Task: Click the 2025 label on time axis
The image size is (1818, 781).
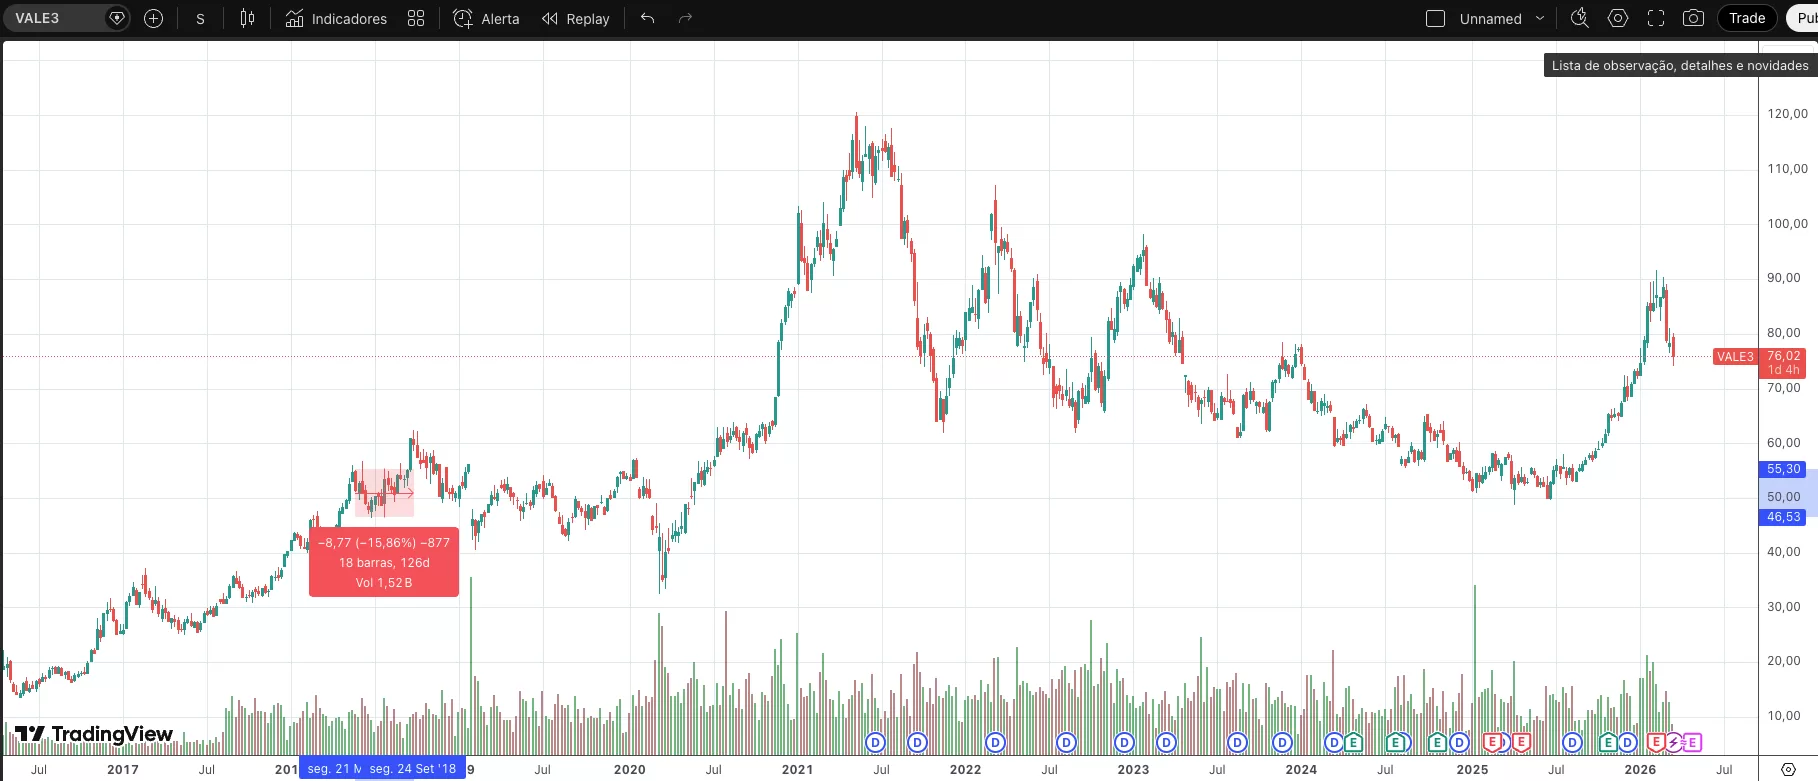Action: (x=1472, y=770)
